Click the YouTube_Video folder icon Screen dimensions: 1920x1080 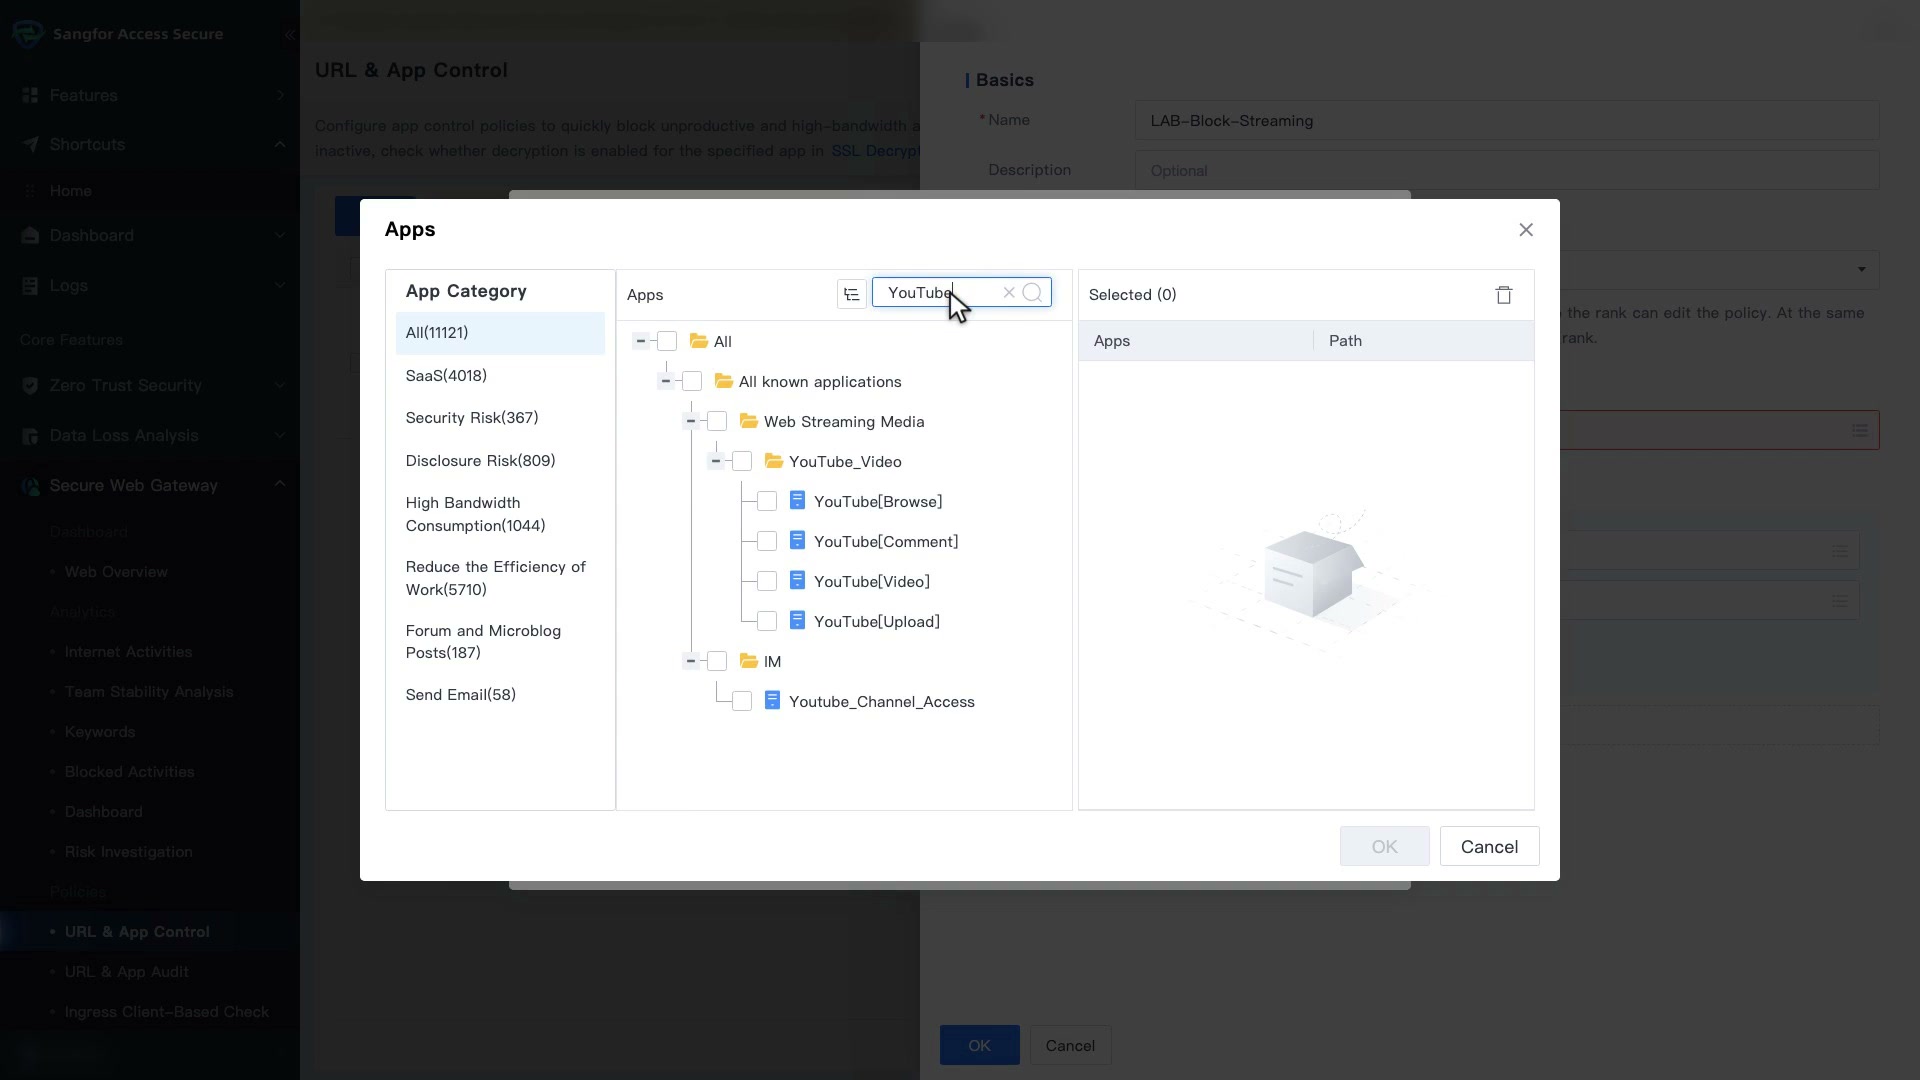(774, 461)
